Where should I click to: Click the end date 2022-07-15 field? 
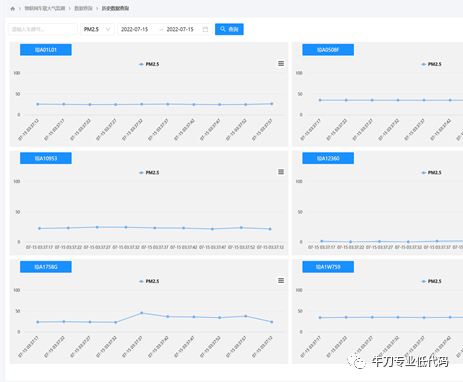(180, 29)
